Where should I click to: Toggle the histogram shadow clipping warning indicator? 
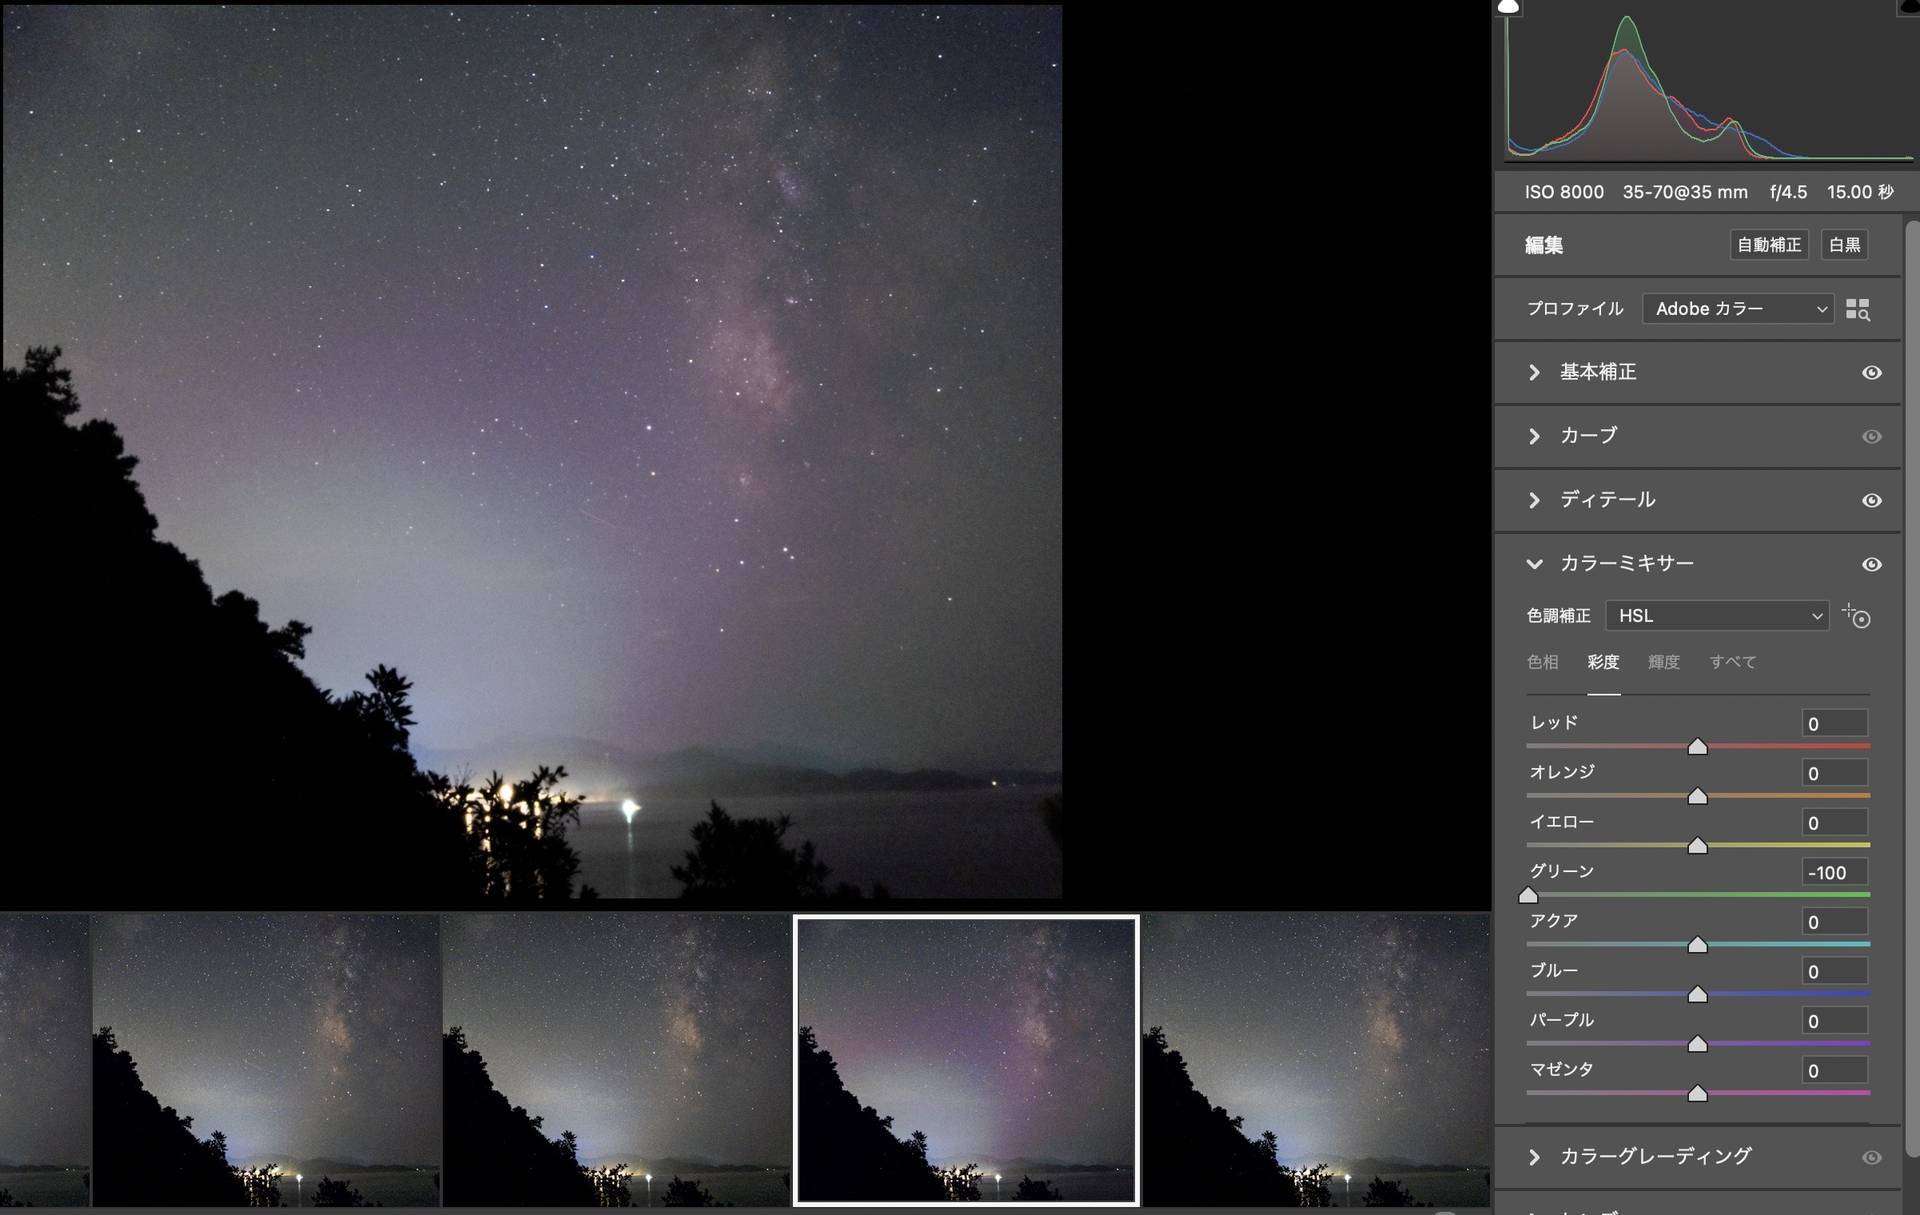click(1508, 7)
